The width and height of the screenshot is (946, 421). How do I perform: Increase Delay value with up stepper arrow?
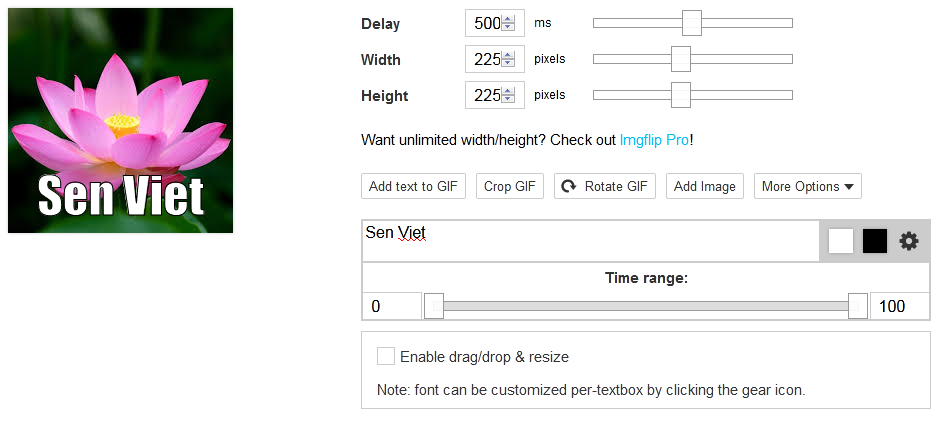click(x=508, y=20)
